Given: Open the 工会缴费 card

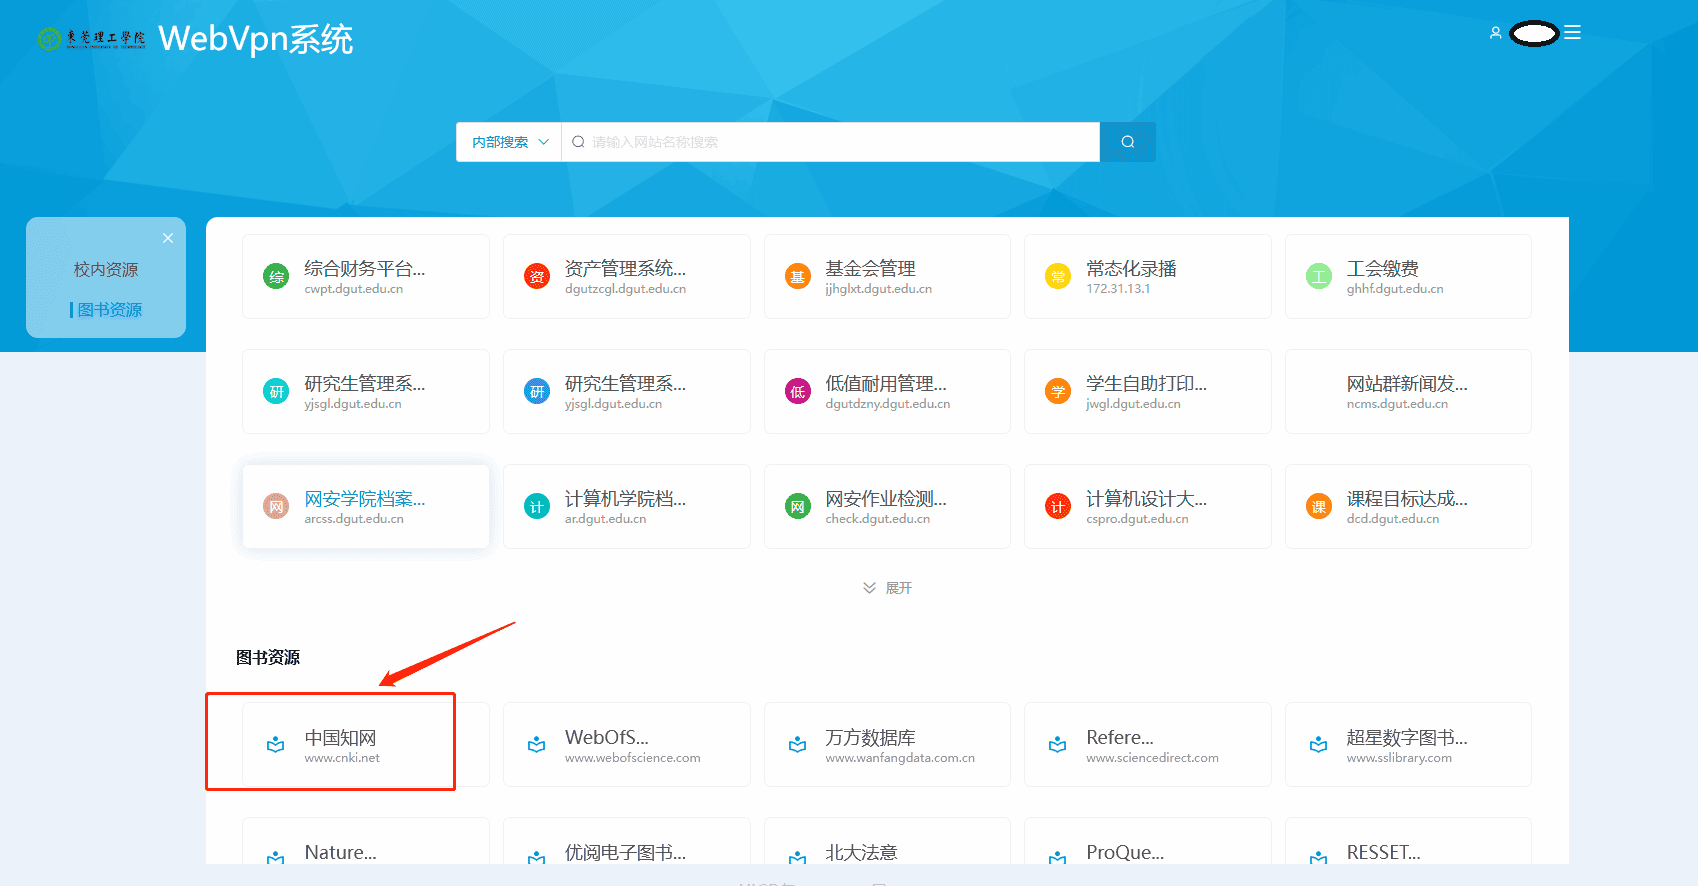Looking at the screenshot, I should coord(1408,277).
